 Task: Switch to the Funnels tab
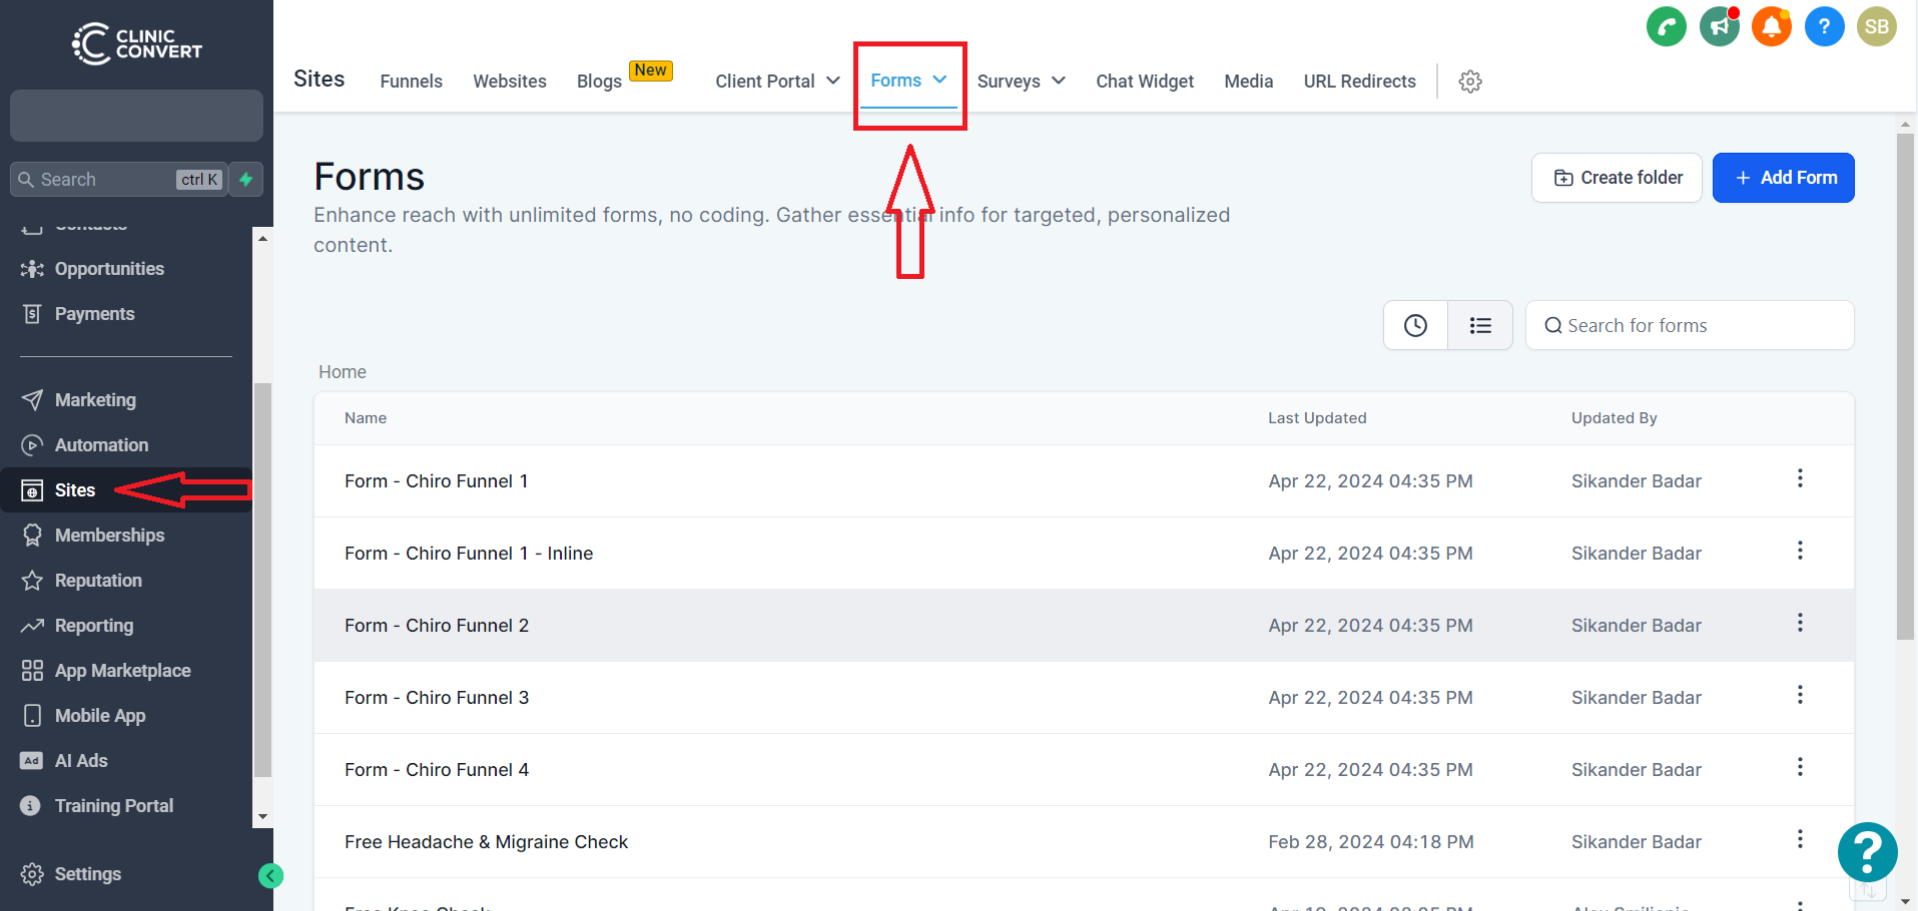click(411, 81)
